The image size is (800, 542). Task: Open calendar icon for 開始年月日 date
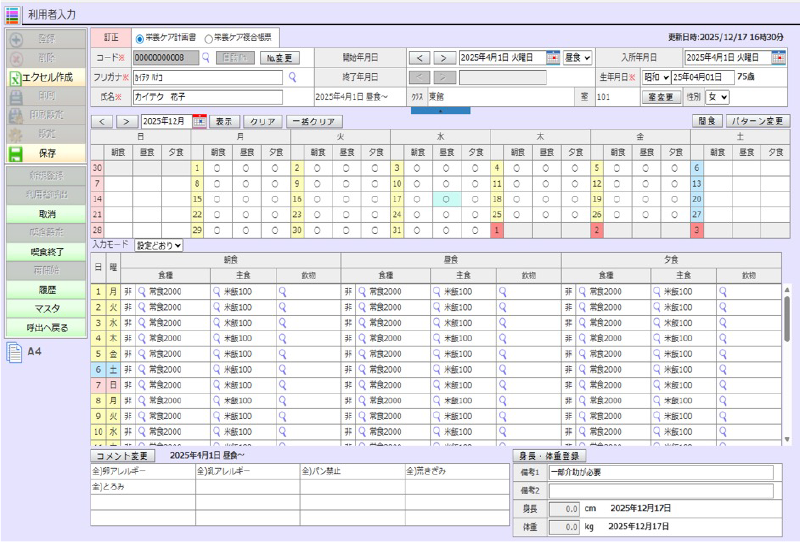point(553,58)
